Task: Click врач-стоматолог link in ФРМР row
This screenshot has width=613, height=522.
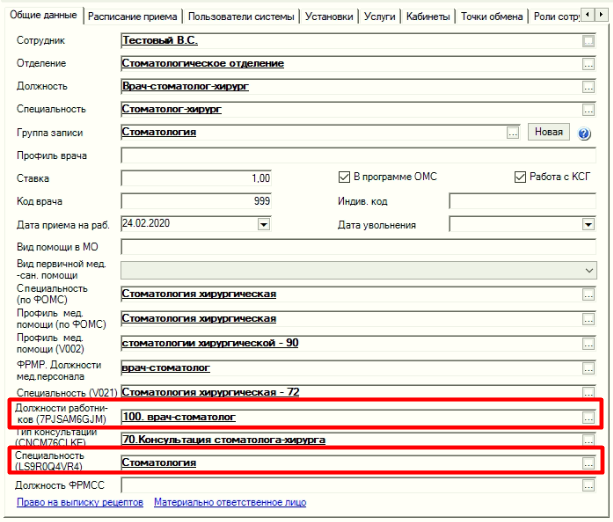Action: (166, 368)
